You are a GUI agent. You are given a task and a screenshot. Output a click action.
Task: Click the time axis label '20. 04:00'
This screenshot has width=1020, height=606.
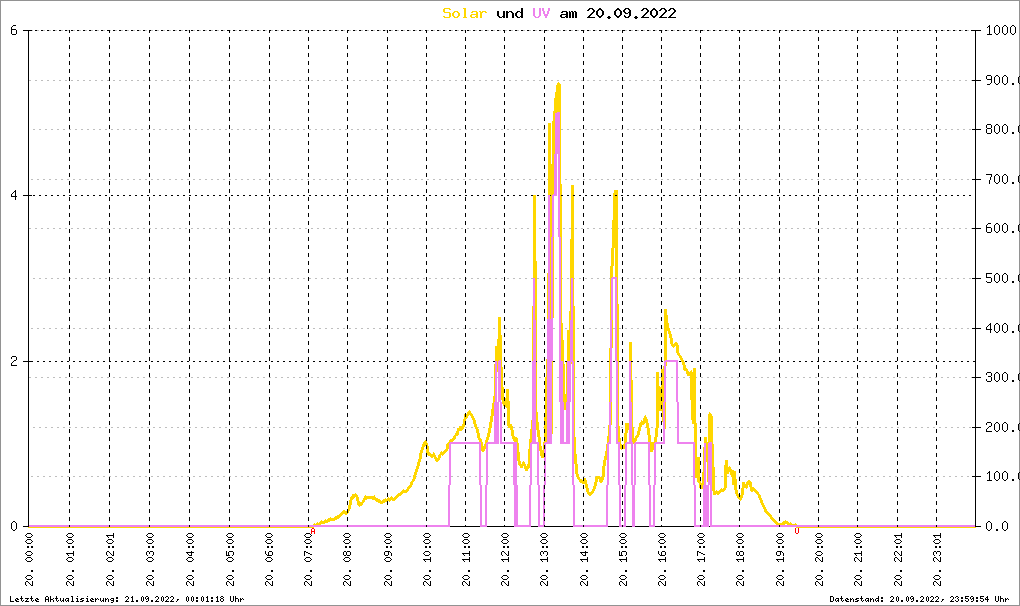tap(190, 560)
